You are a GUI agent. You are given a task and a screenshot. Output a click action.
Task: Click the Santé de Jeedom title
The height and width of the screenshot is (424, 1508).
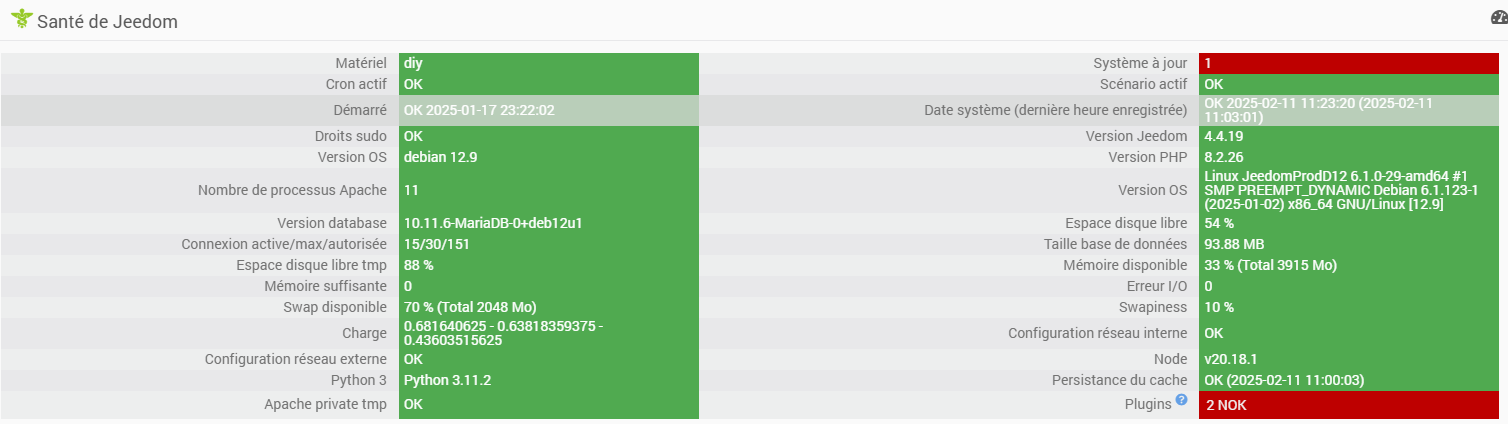pos(107,21)
